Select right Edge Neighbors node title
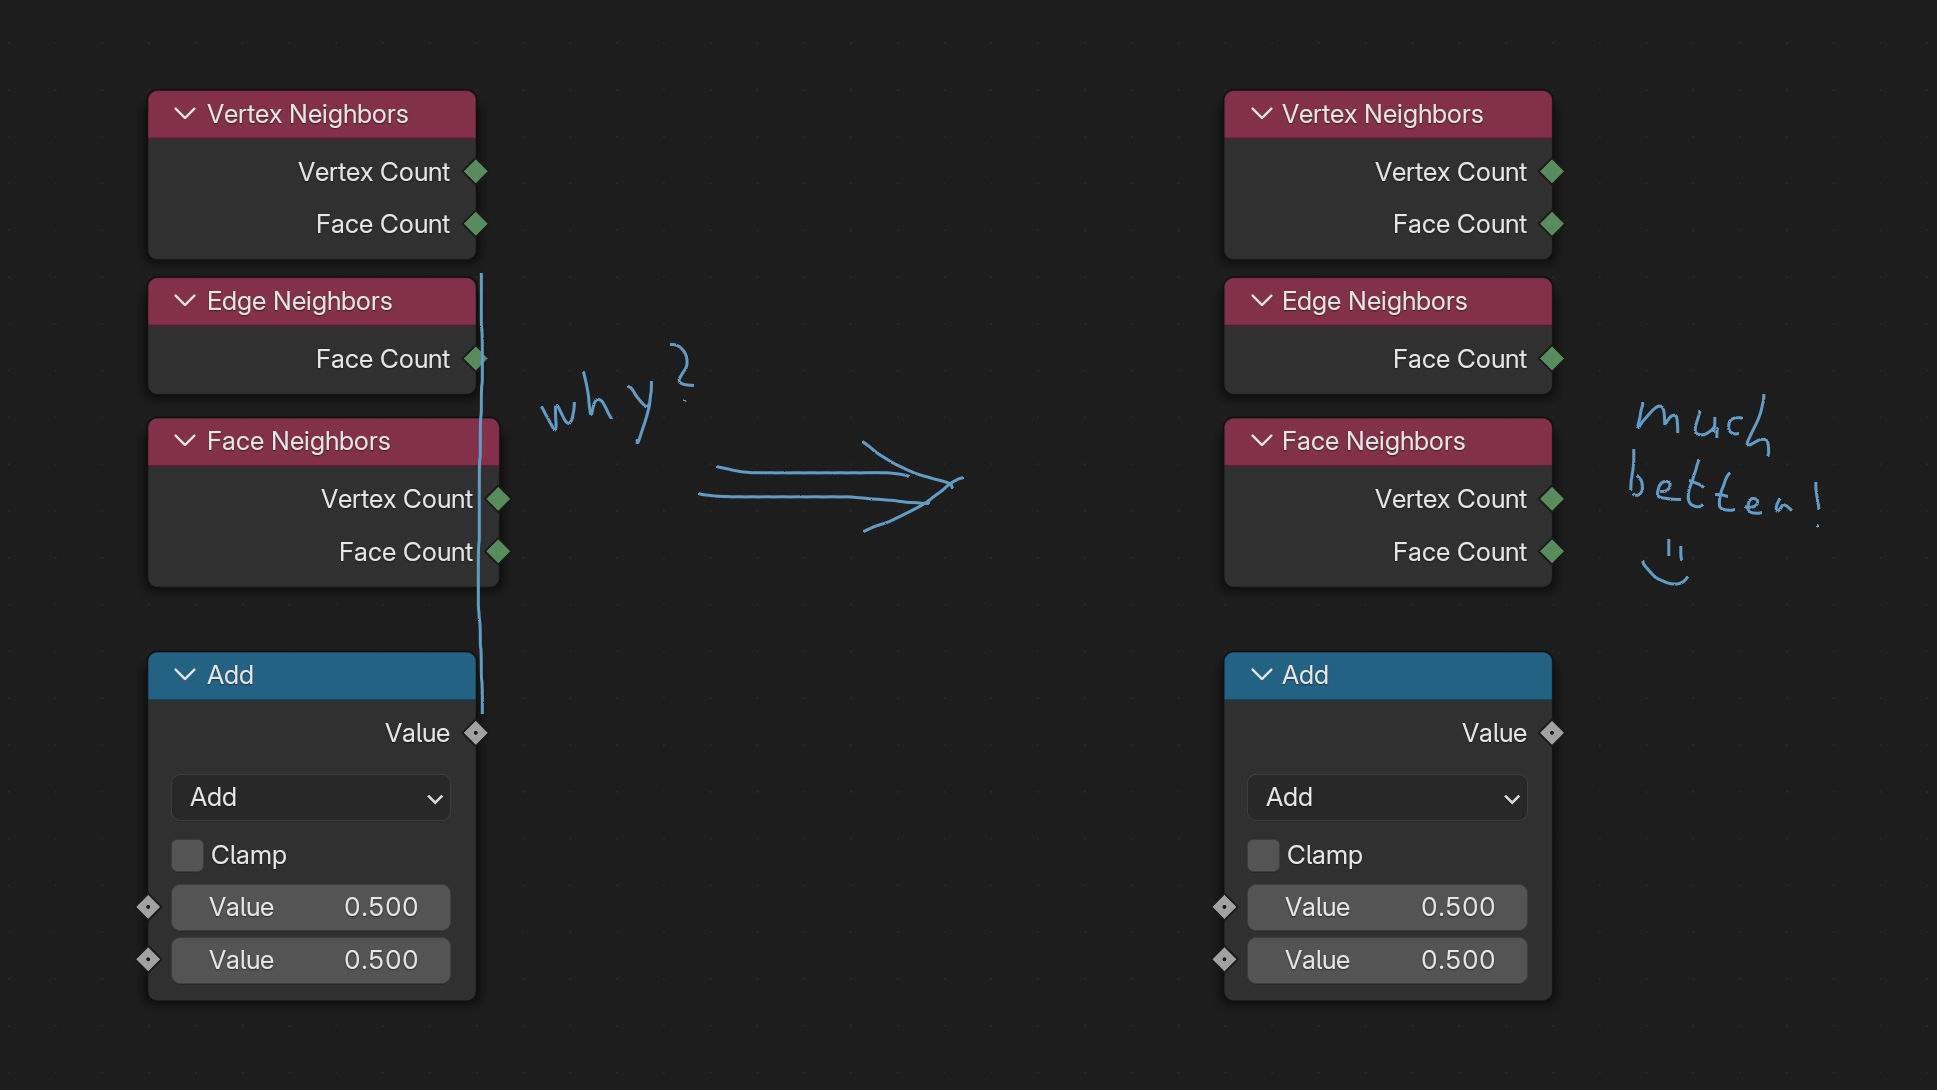This screenshot has width=1937, height=1090. click(x=1375, y=301)
